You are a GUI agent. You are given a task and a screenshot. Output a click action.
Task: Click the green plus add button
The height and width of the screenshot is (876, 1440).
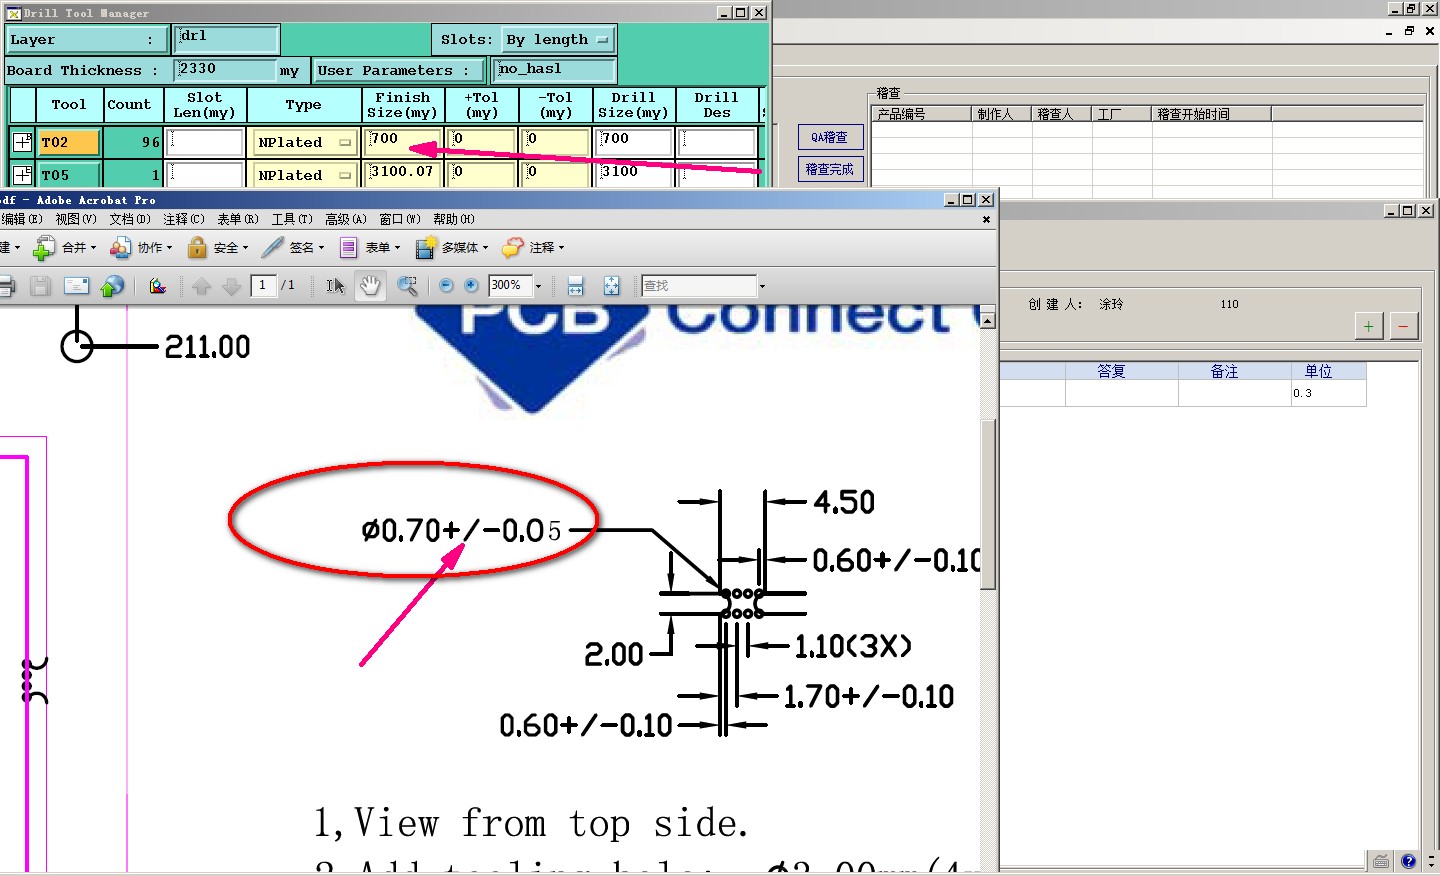coord(1369,326)
